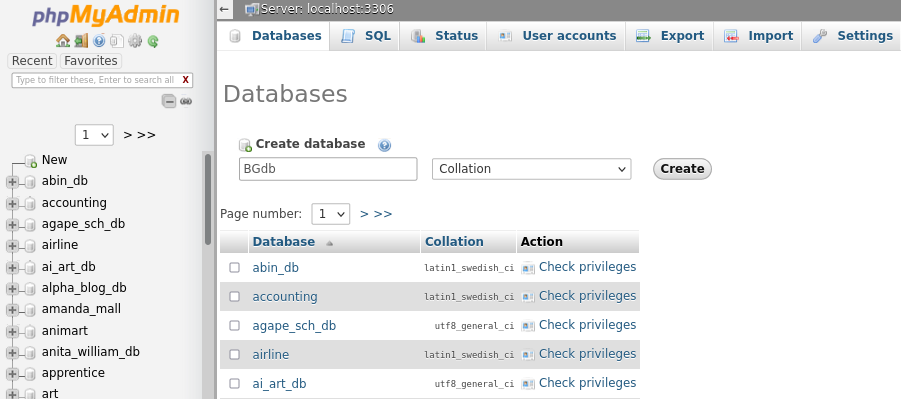Open the Import tab
Screen dimensions: 901x399
[x=757, y=36]
